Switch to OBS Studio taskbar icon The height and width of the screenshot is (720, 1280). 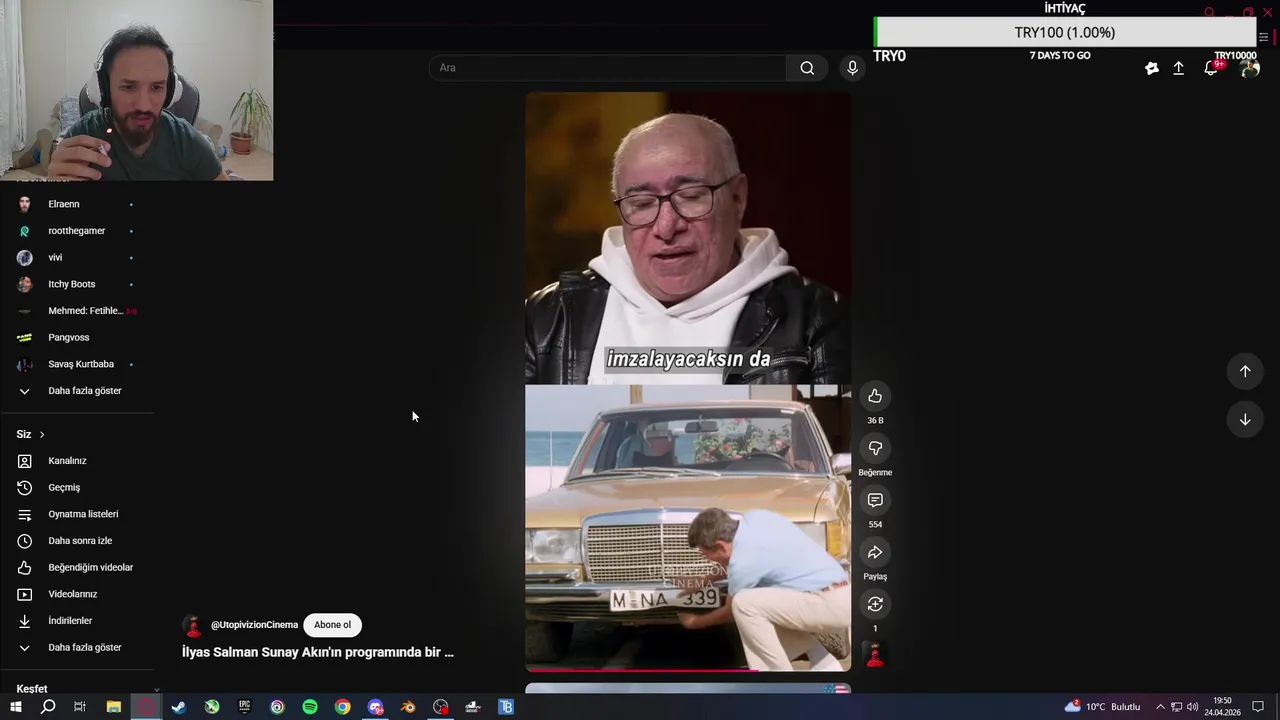(441, 707)
